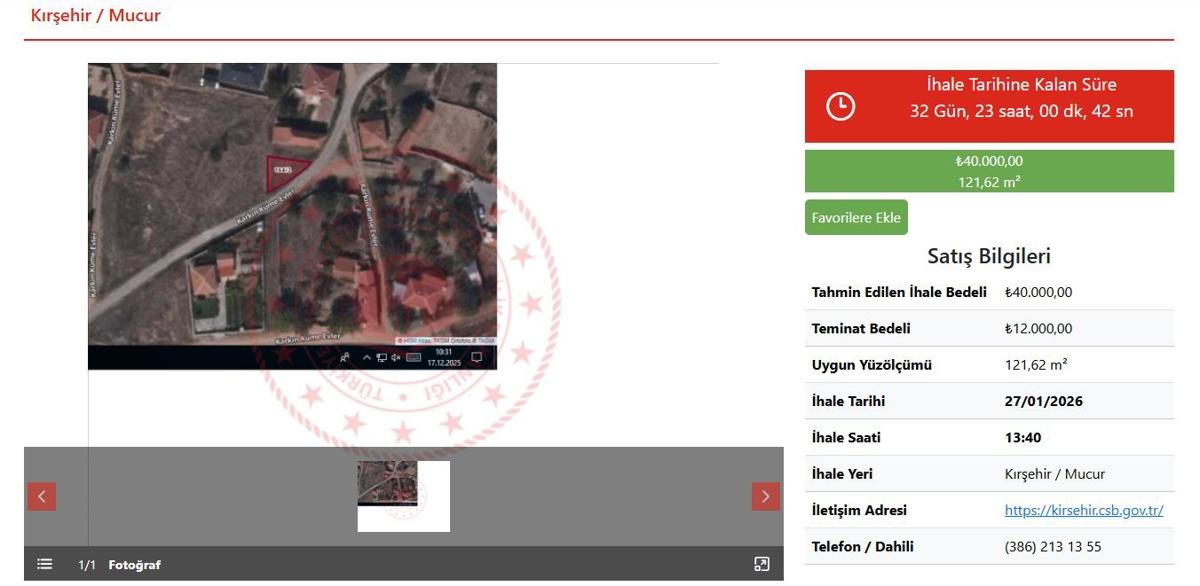Viewport: 1200px width, 586px height.
Task: Click the Fotoğraf label in gallery bar
Action: tap(134, 565)
